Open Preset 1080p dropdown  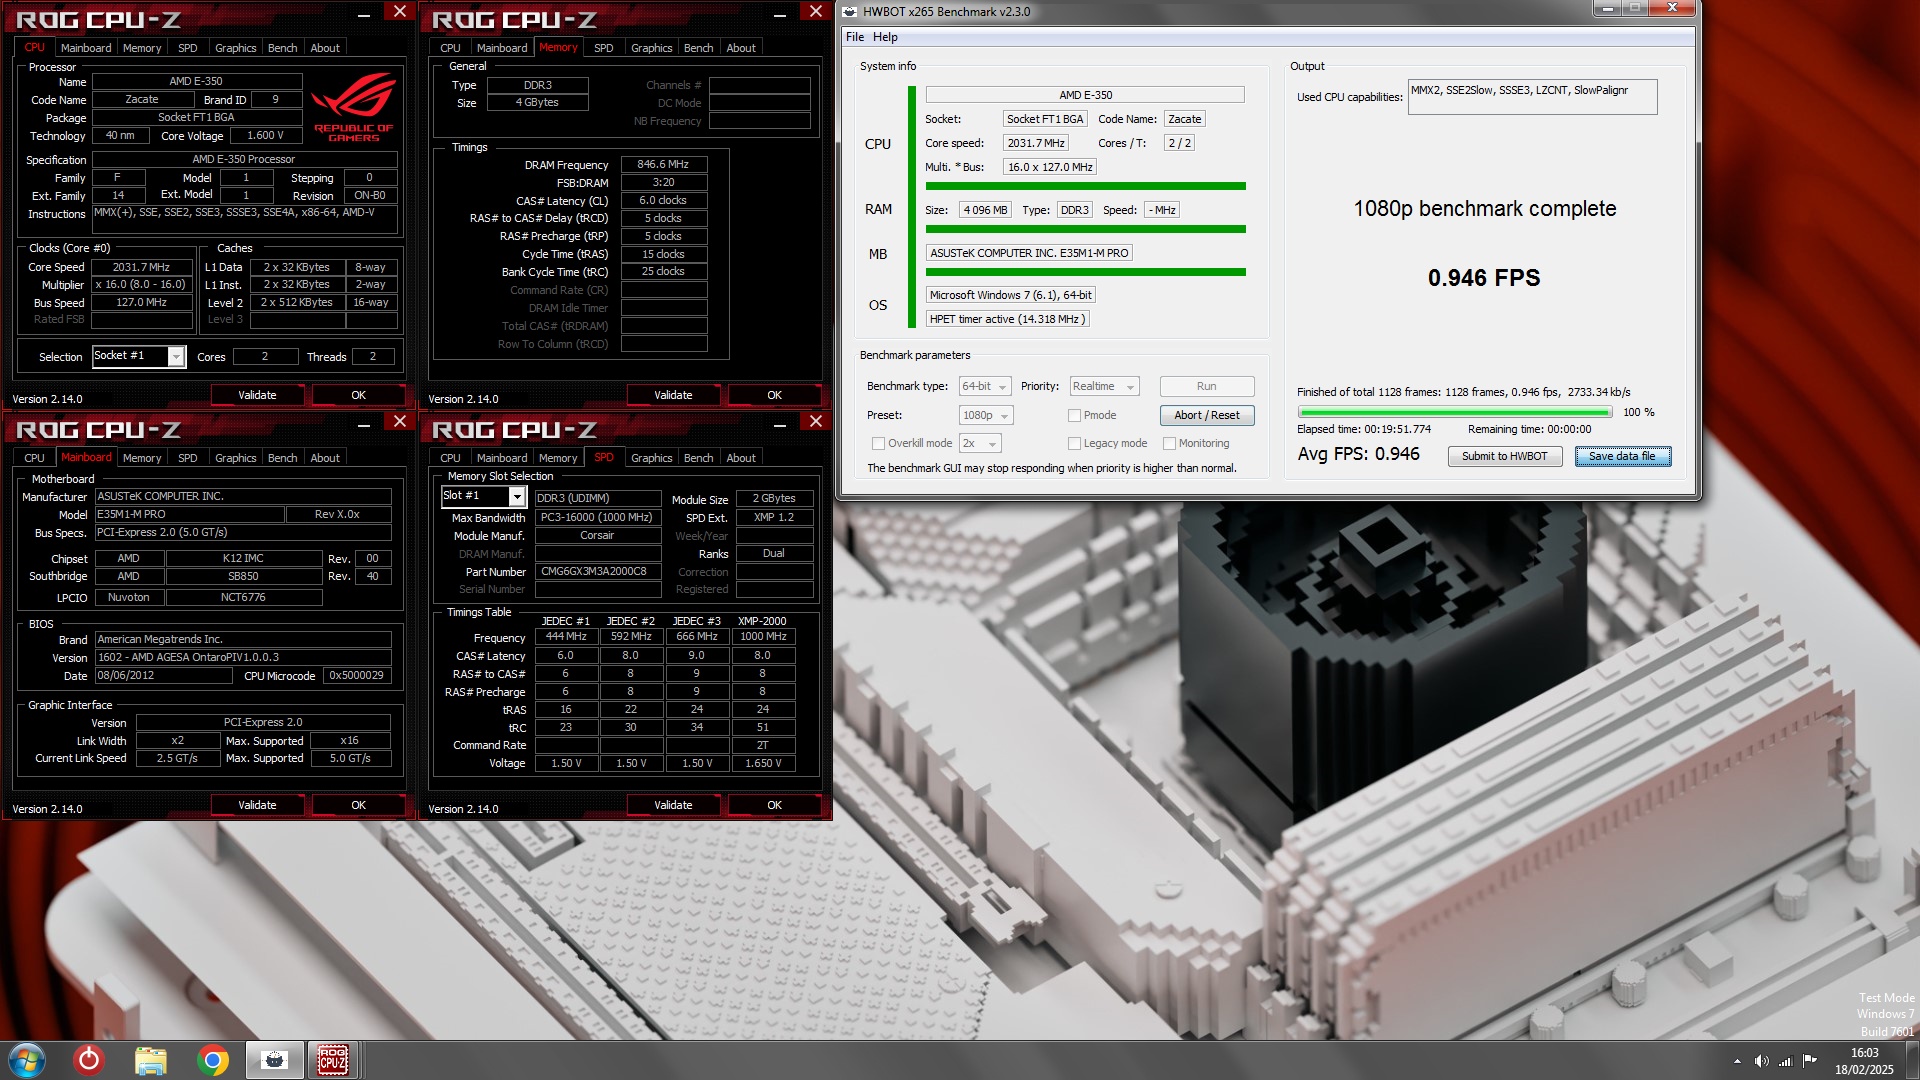pyautogui.click(x=986, y=415)
